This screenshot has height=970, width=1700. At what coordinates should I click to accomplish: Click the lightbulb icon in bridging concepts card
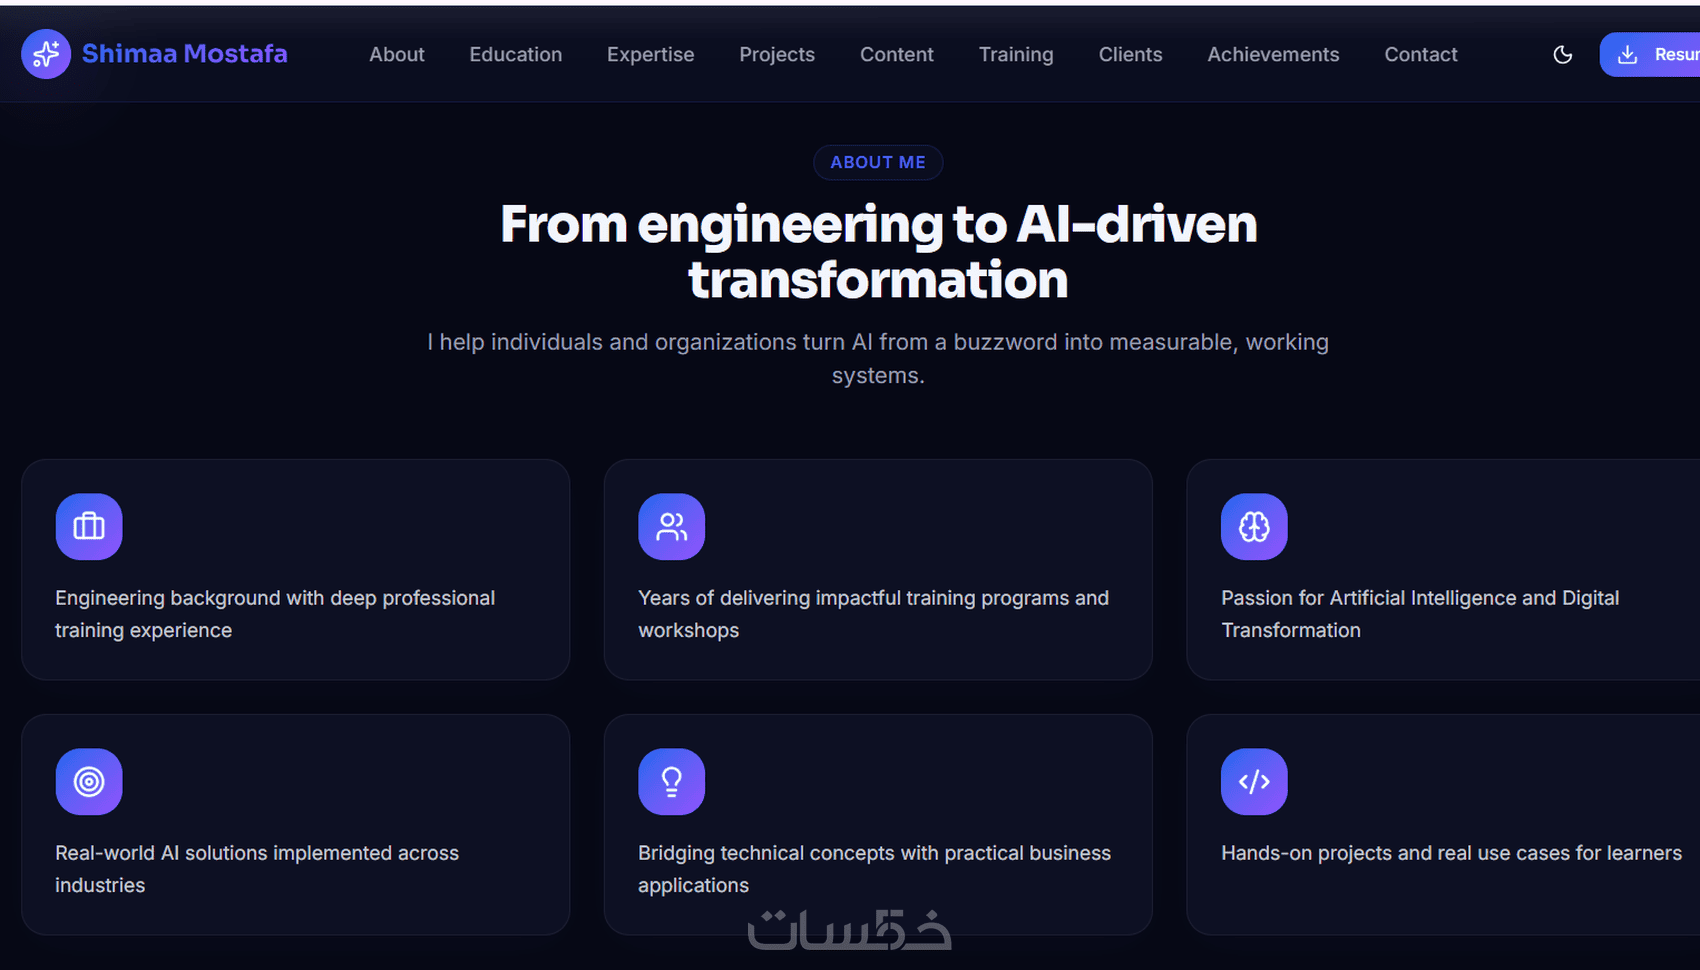672,782
